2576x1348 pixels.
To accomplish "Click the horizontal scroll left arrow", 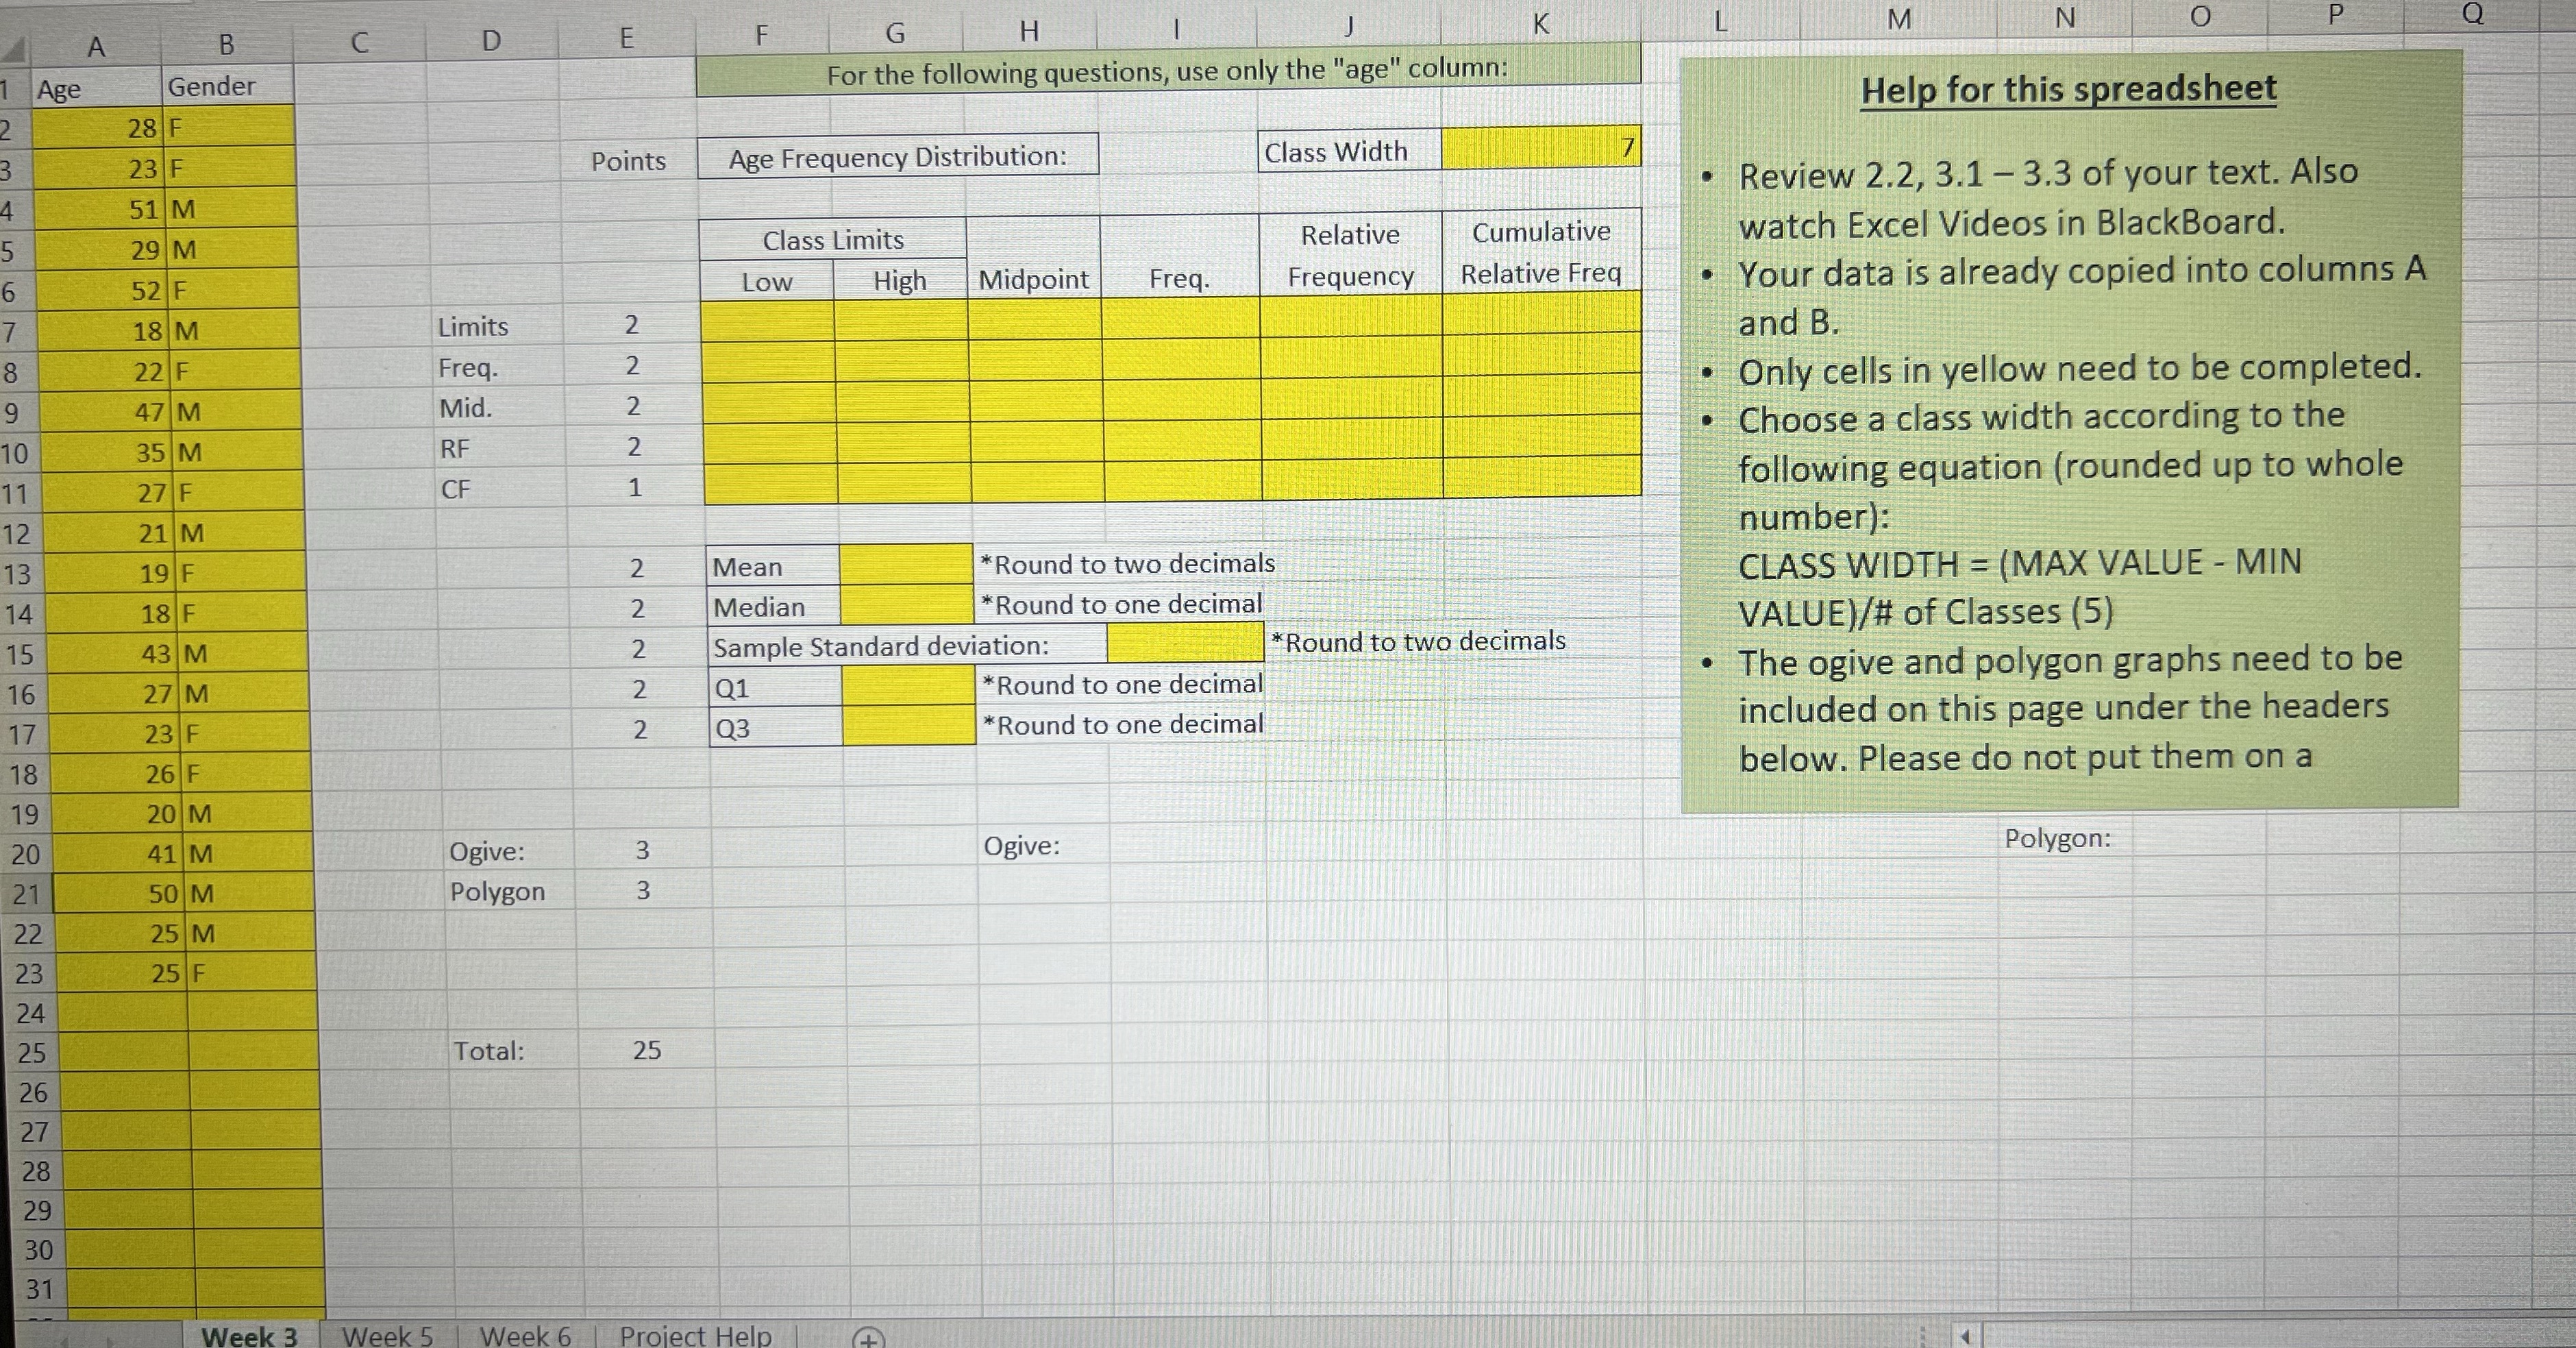I will (1965, 1336).
